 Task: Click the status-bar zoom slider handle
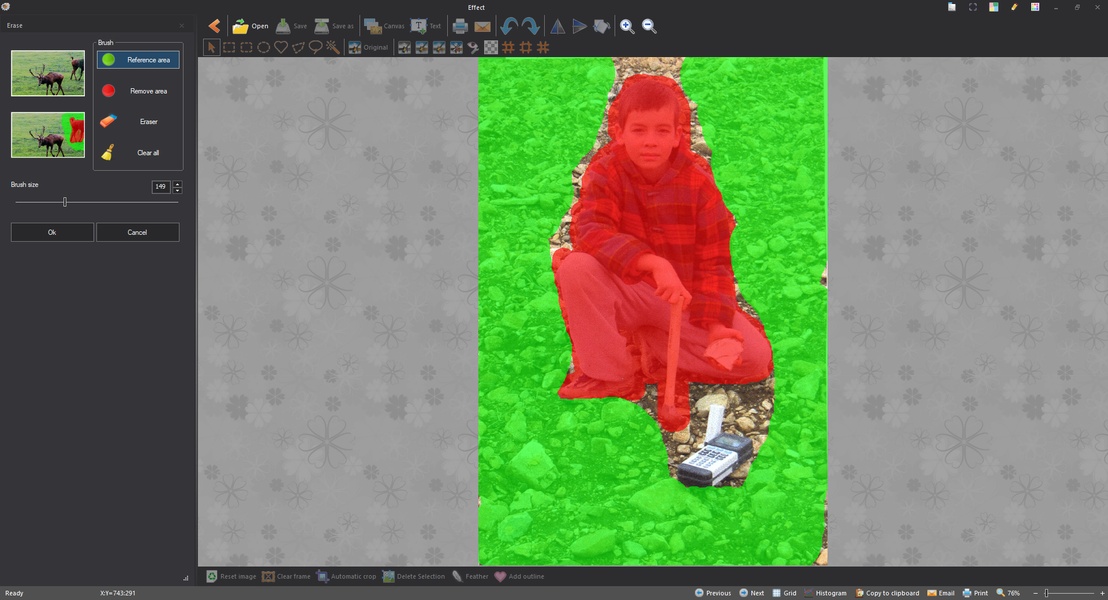(1047, 593)
